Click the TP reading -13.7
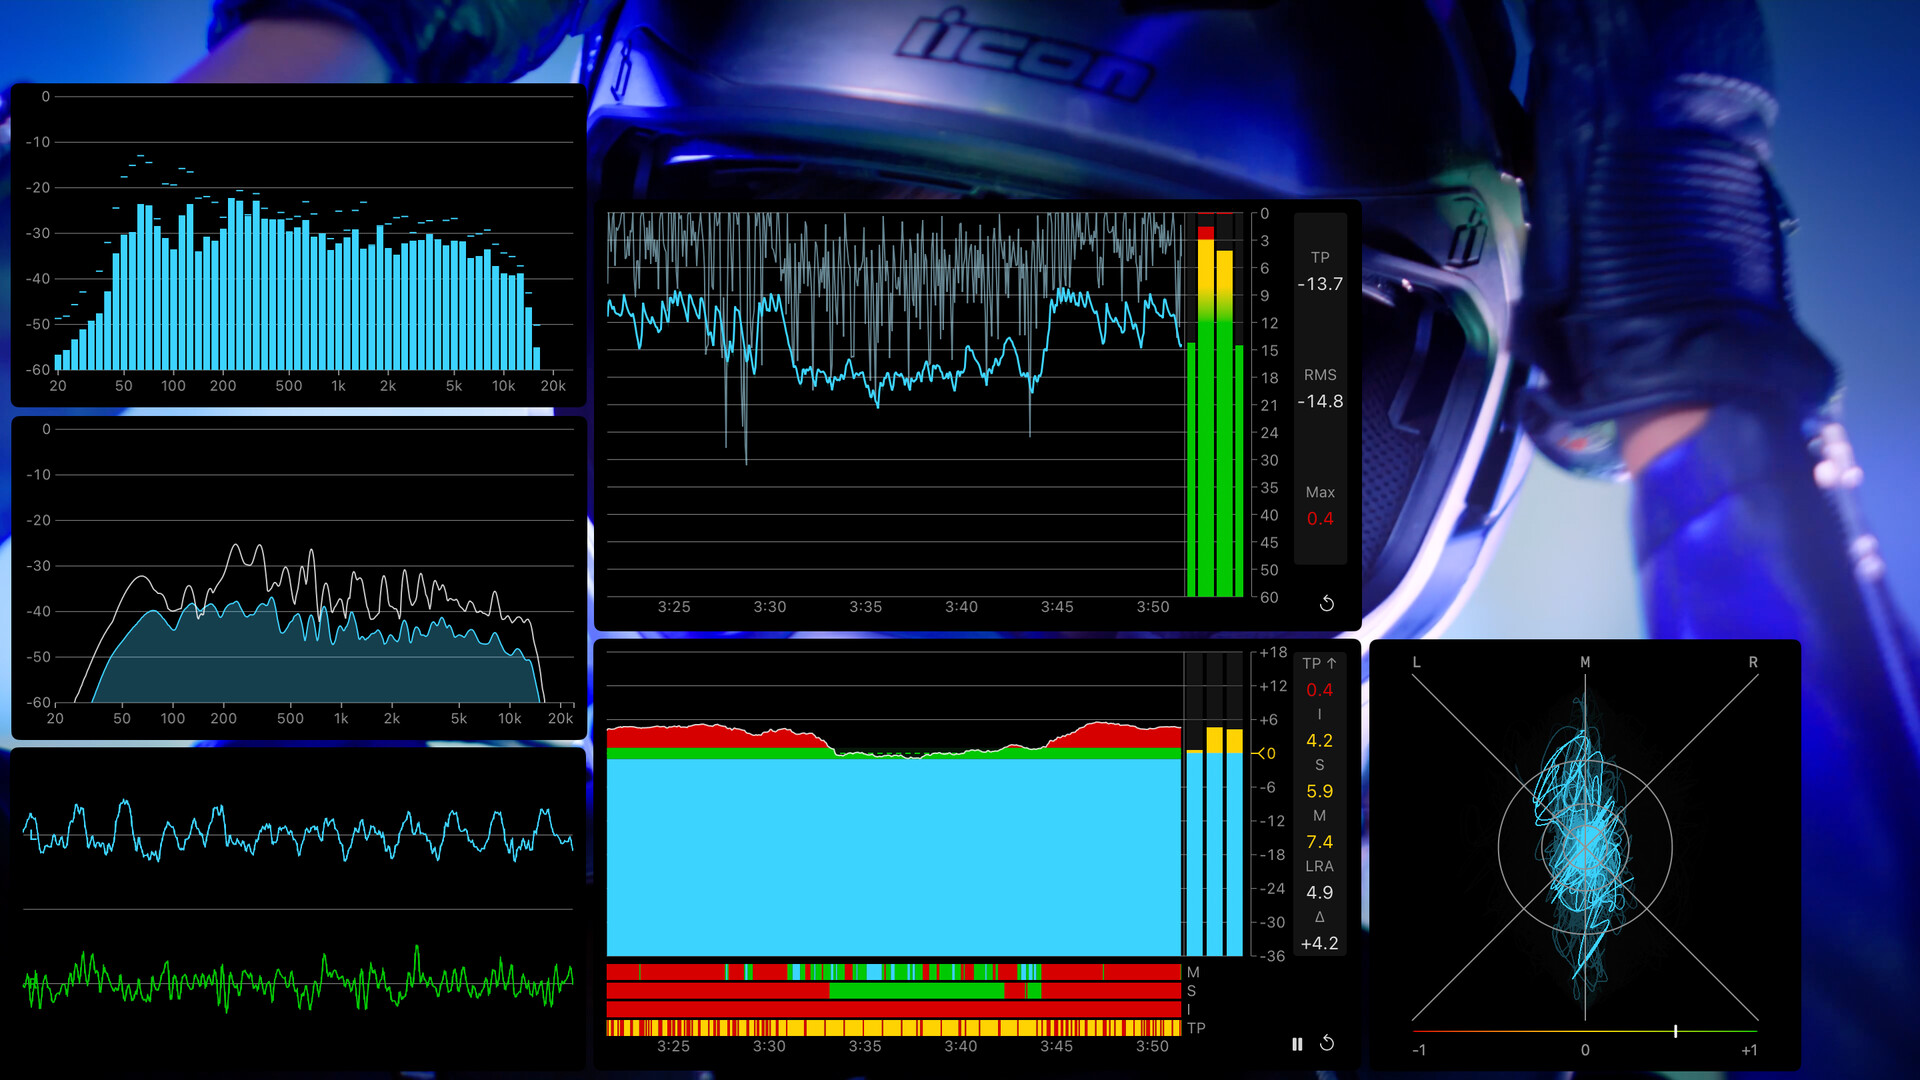This screenshot has width=1920, height=1080. [x=1320, y=284]
